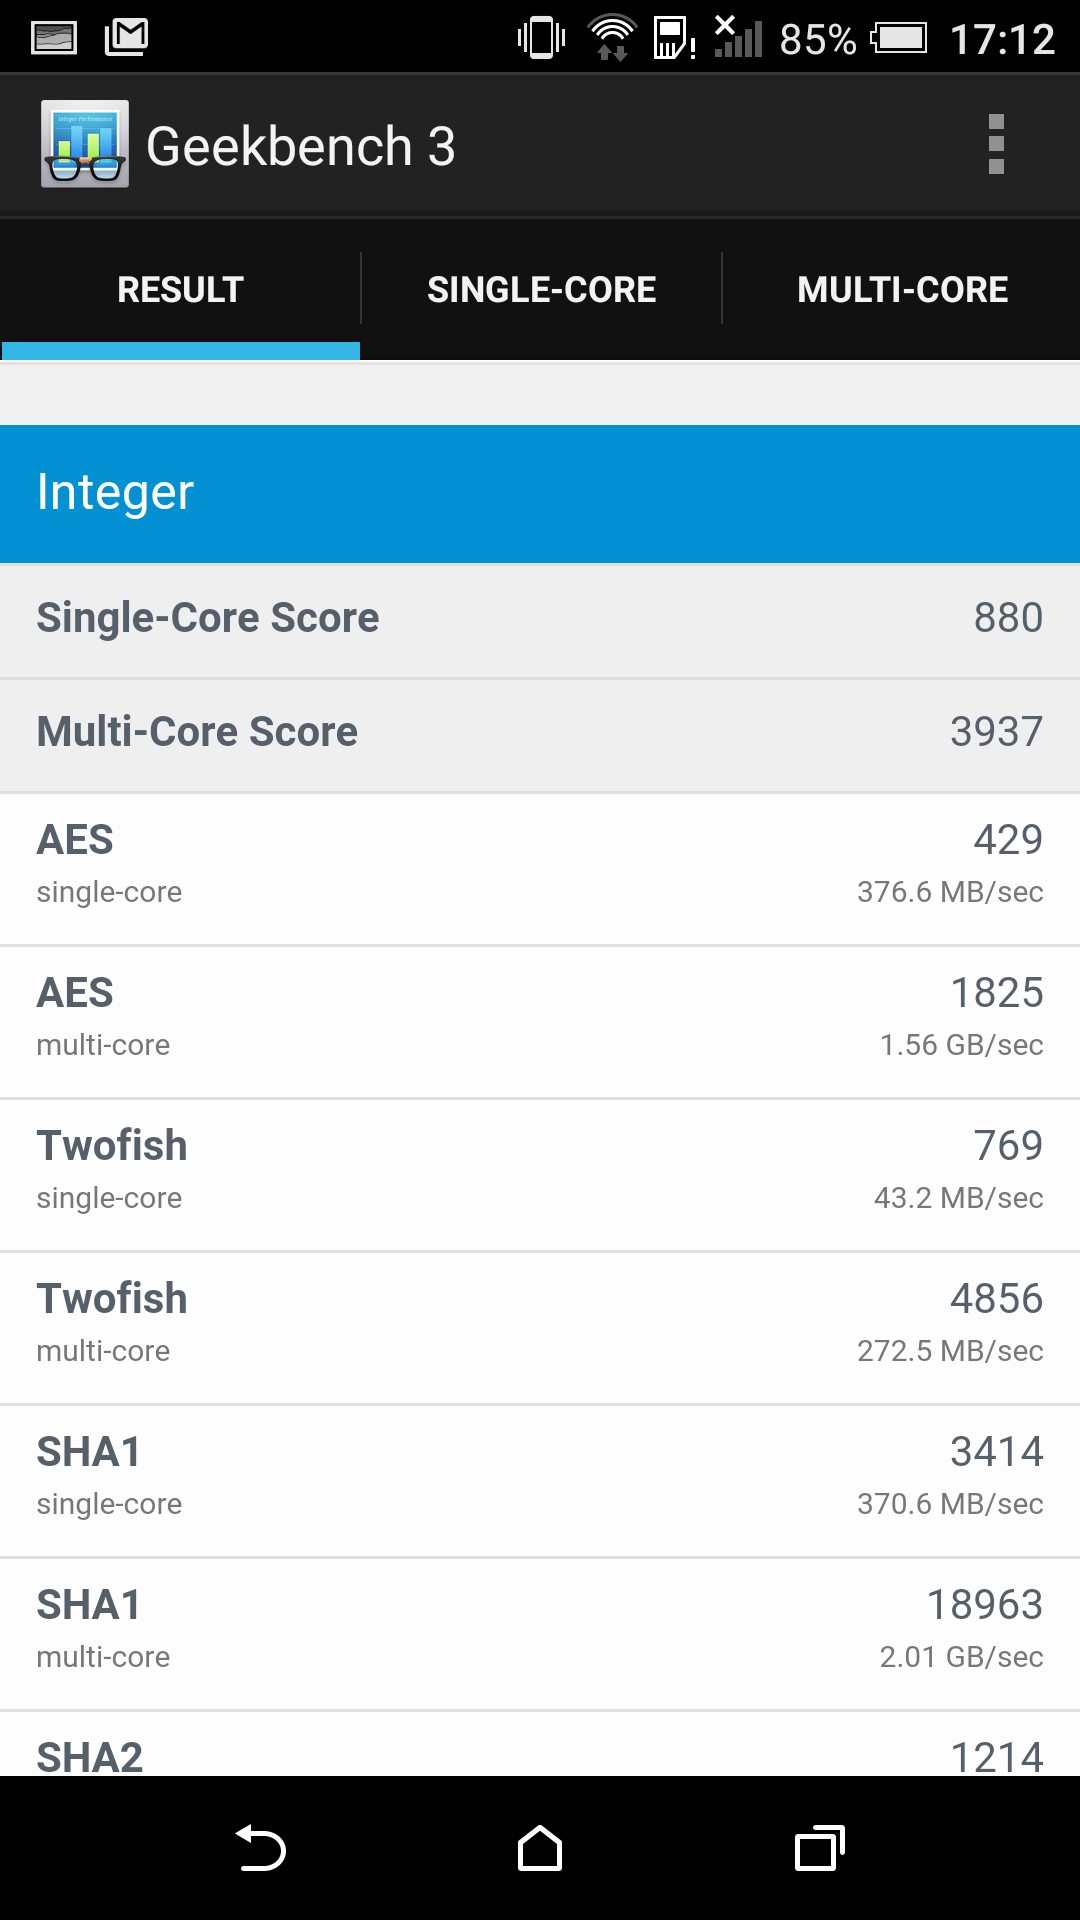Image resolution: width=1080 pixels, height=1920 pixels.
Task: Tap the Multi-Core Score row
Action: 540,733
